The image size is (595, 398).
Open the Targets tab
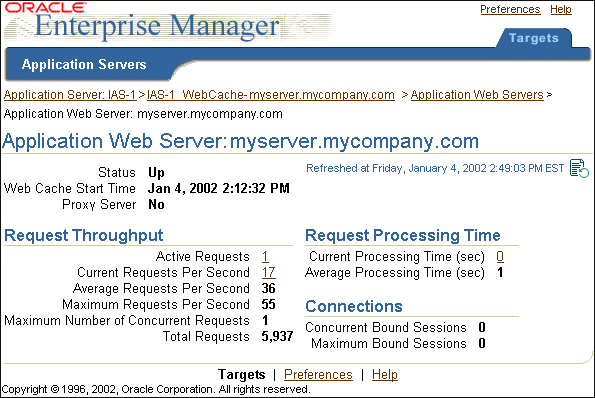(x=534, y=38)
